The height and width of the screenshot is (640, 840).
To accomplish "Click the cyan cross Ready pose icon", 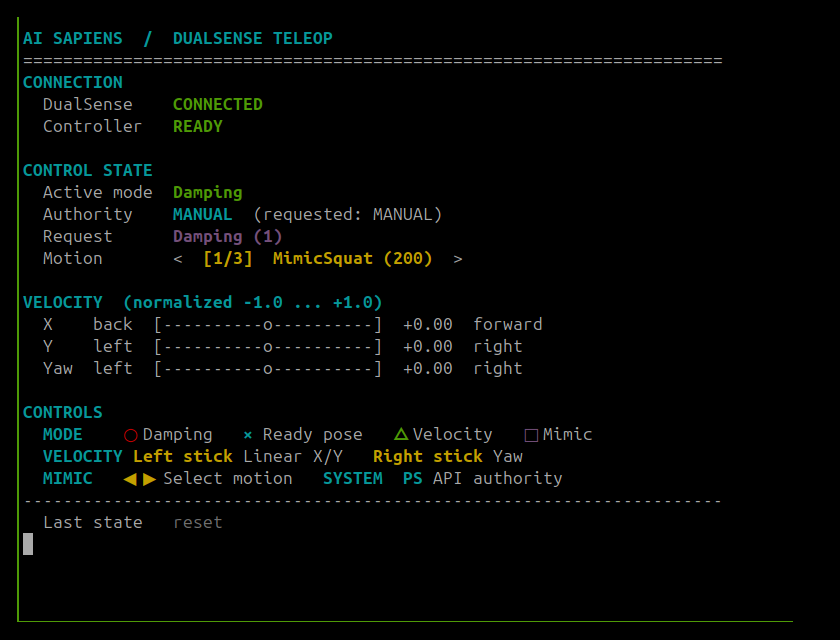I will tap(248, 435).
